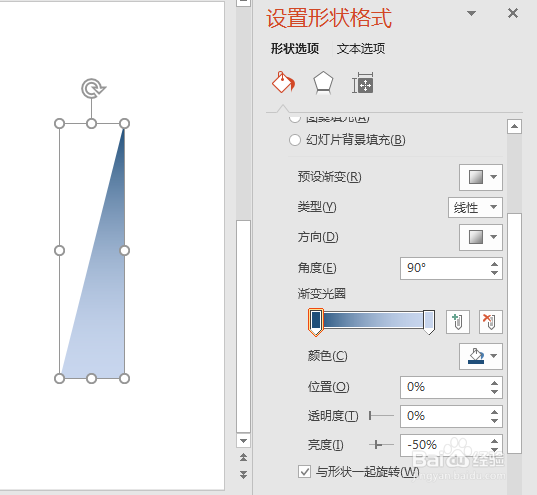Click the add gradient stop button
The width and height of the screenshot is (537, 495).
click(x=458, y=322)
